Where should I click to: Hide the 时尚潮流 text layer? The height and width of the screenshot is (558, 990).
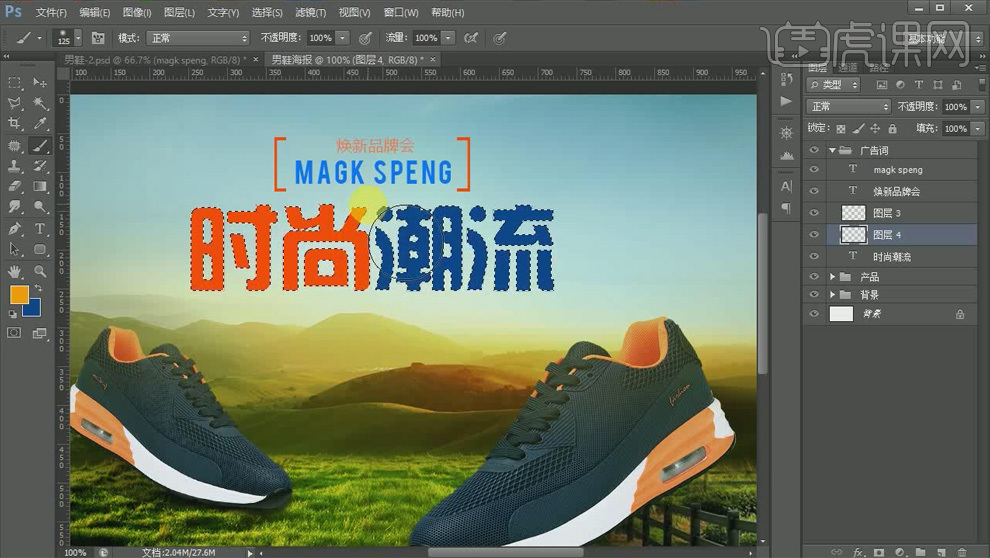(814, 256)
